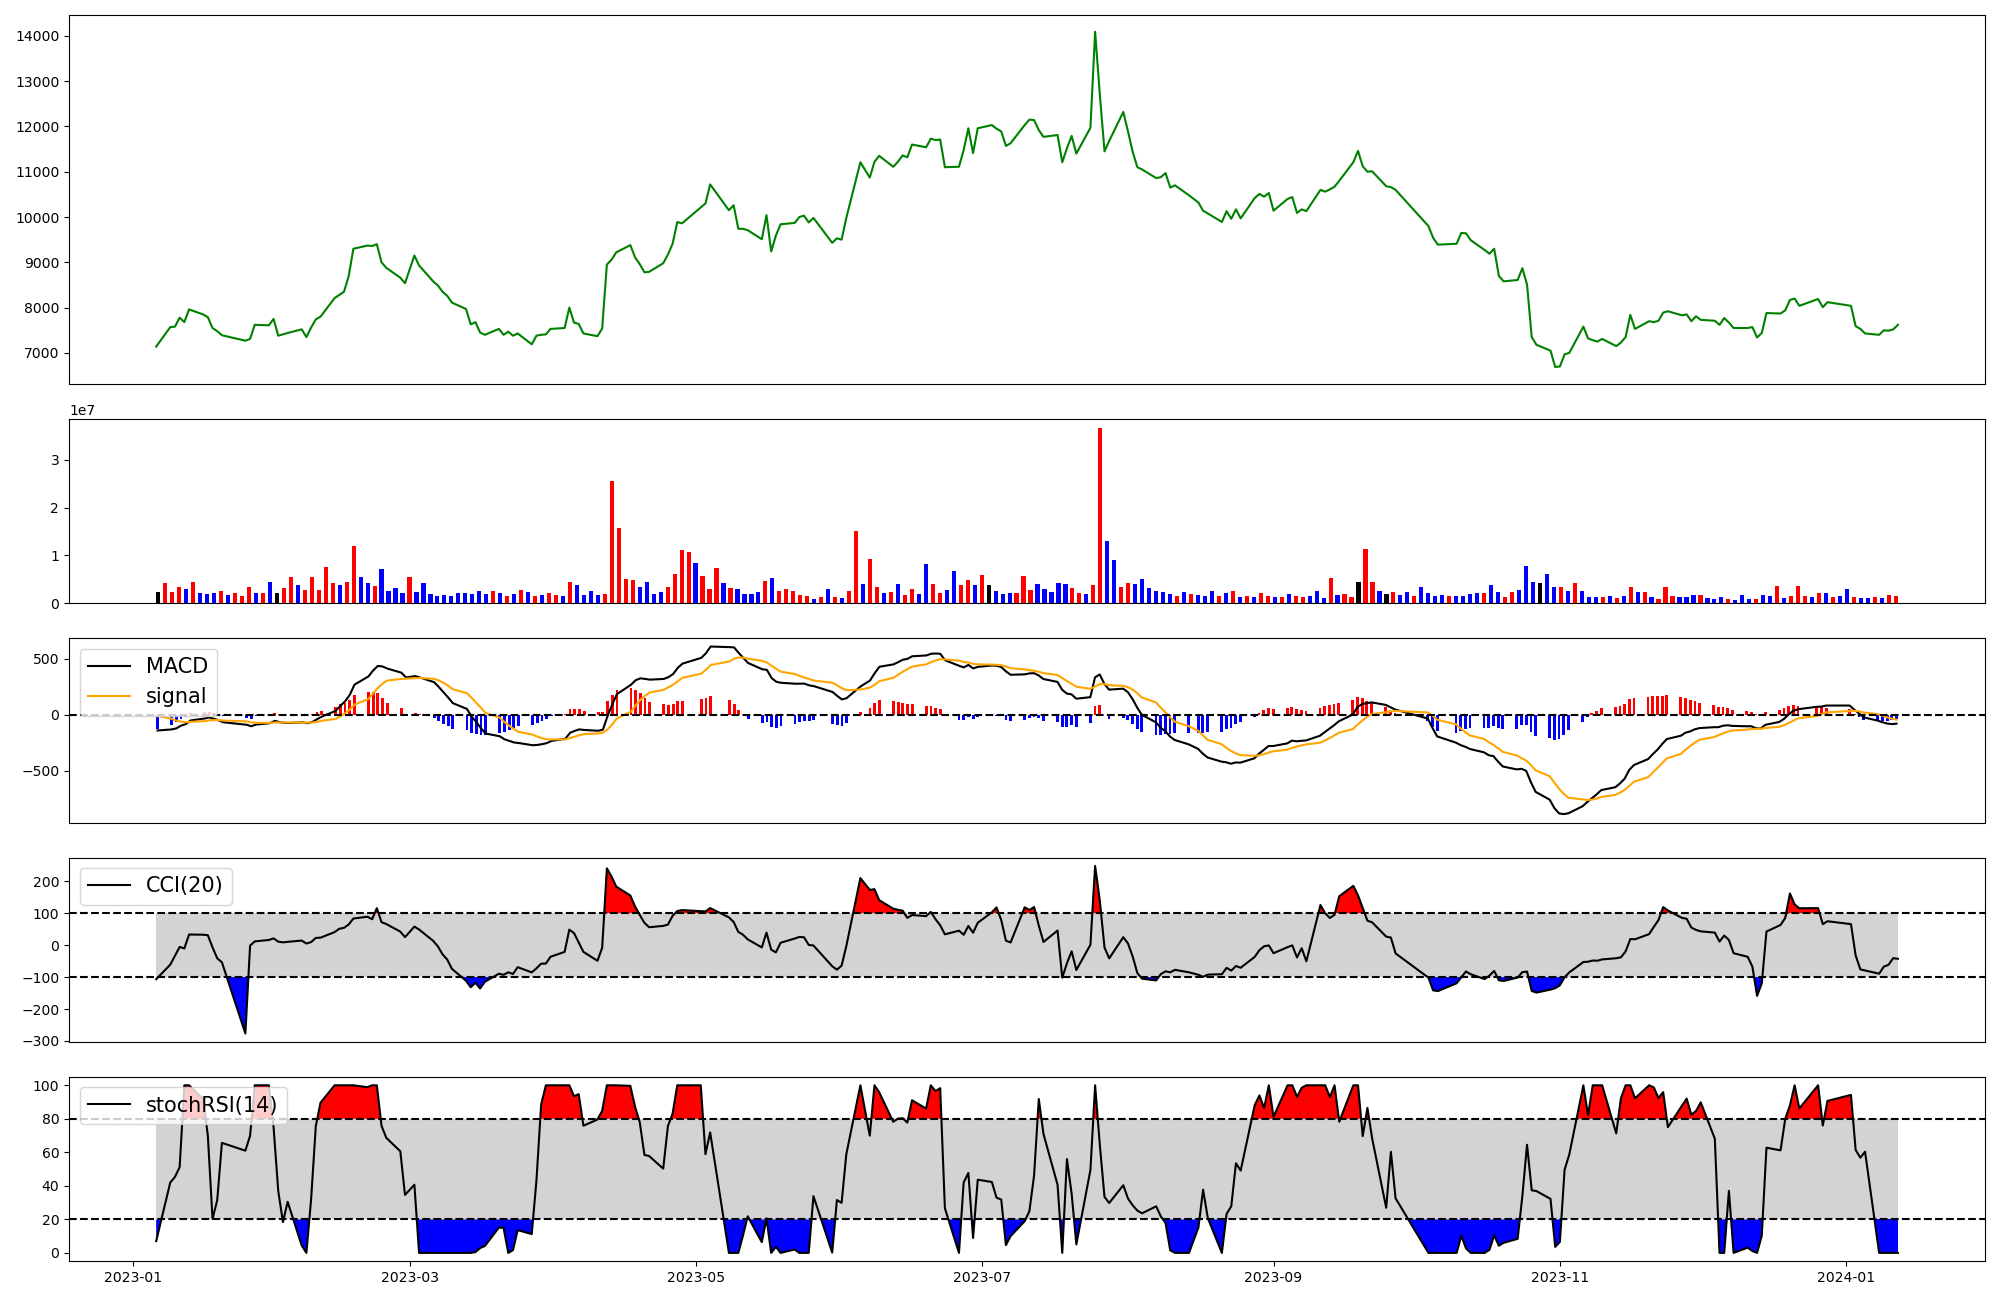
Task: Click the MACD legend entry
Action: 176,666
